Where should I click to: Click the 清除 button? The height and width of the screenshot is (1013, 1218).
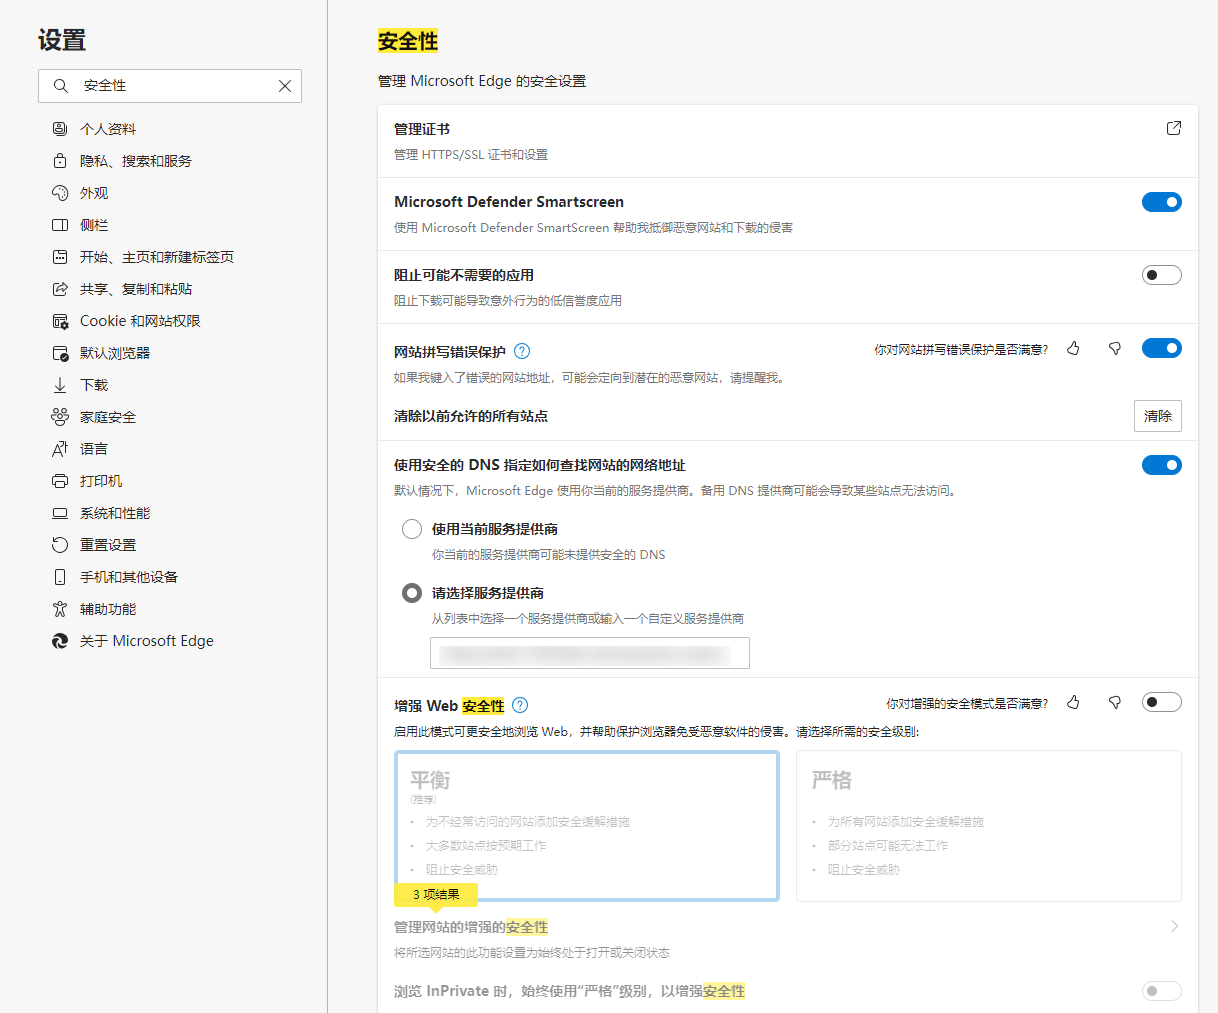coord(1158,416)
